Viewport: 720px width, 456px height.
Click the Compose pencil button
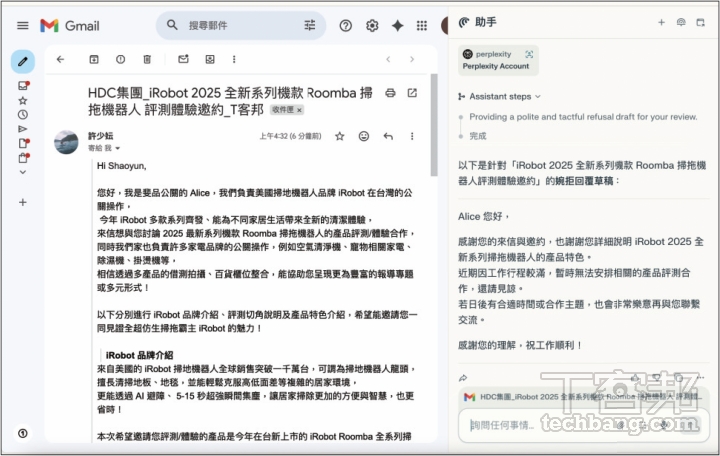click(x=22, y=62)
